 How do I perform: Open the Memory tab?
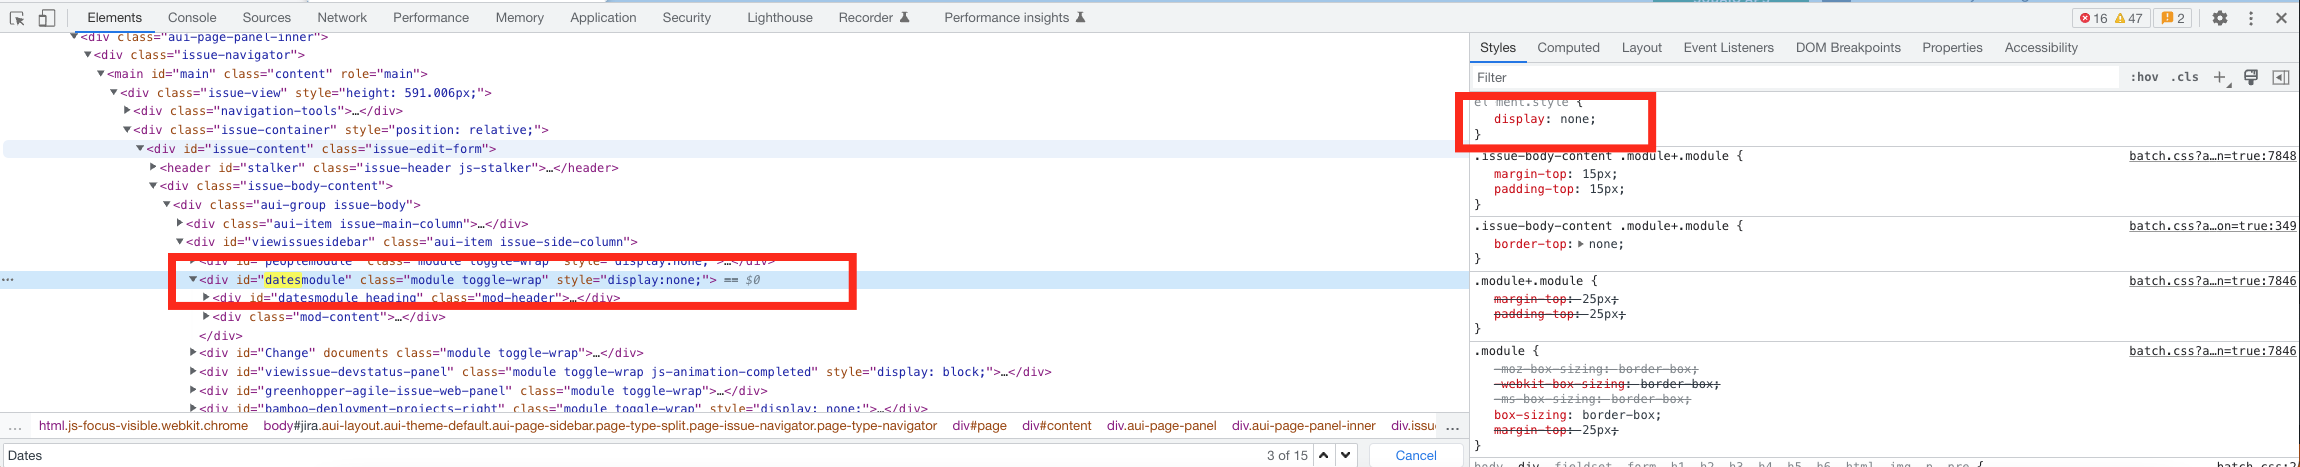520,18
